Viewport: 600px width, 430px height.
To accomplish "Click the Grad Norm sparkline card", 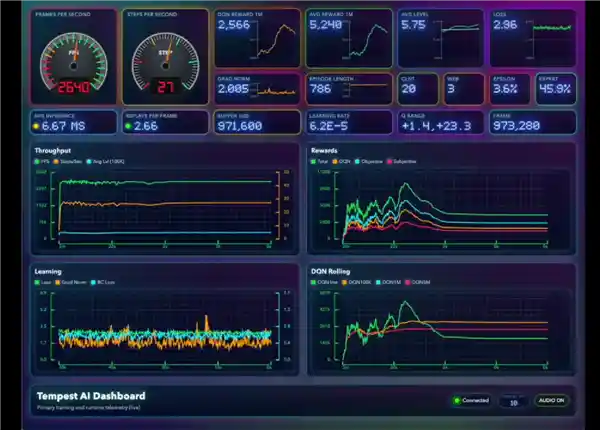I will pyautogui.click(x=257, y=88).
